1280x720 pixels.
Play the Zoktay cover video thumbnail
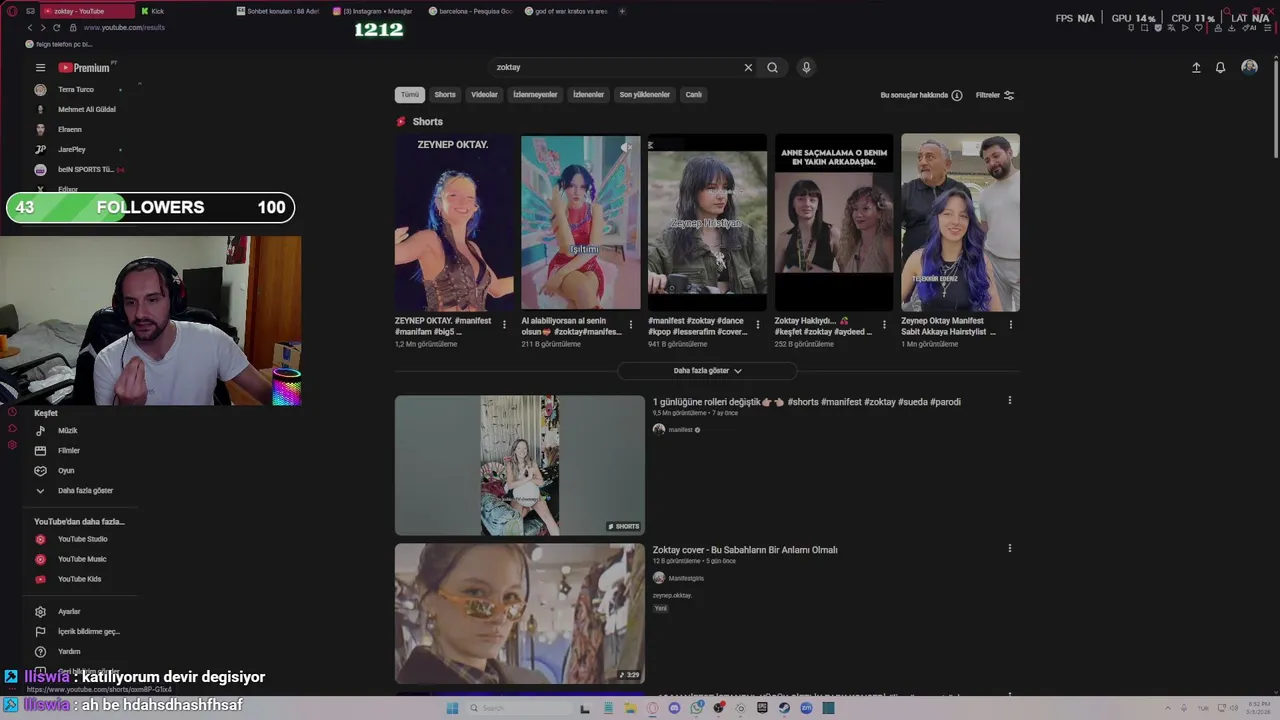(x=520, y=613)
